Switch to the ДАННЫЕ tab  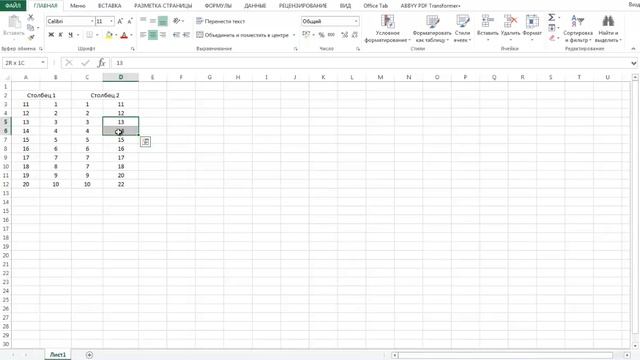click(255, 6)
